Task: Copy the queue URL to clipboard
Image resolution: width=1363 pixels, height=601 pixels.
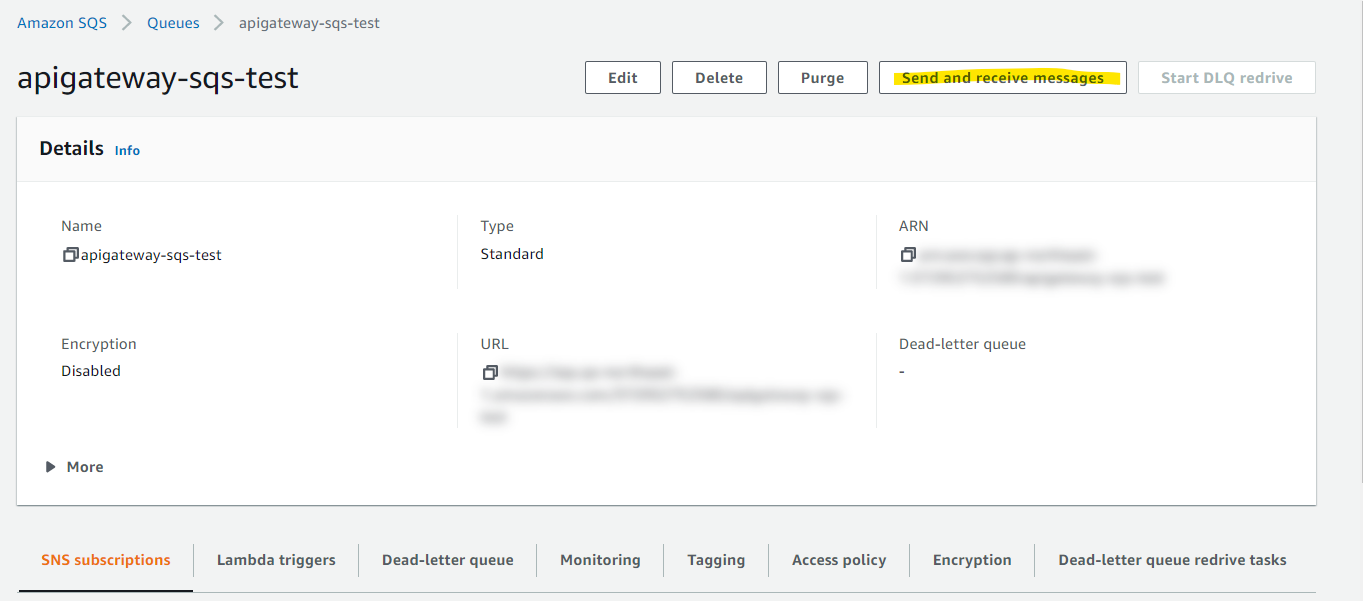Action: [490, 372]
